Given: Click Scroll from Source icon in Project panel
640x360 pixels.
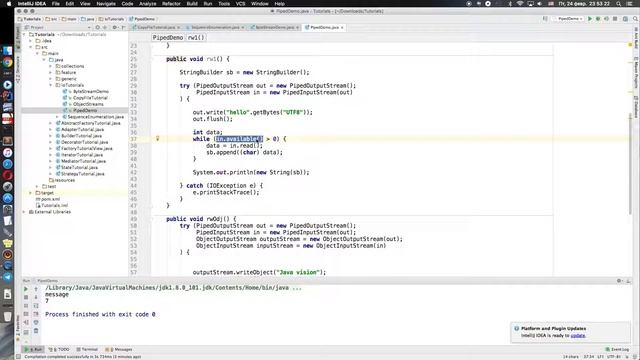Looking at the screenshot, I should click(98, 27).
